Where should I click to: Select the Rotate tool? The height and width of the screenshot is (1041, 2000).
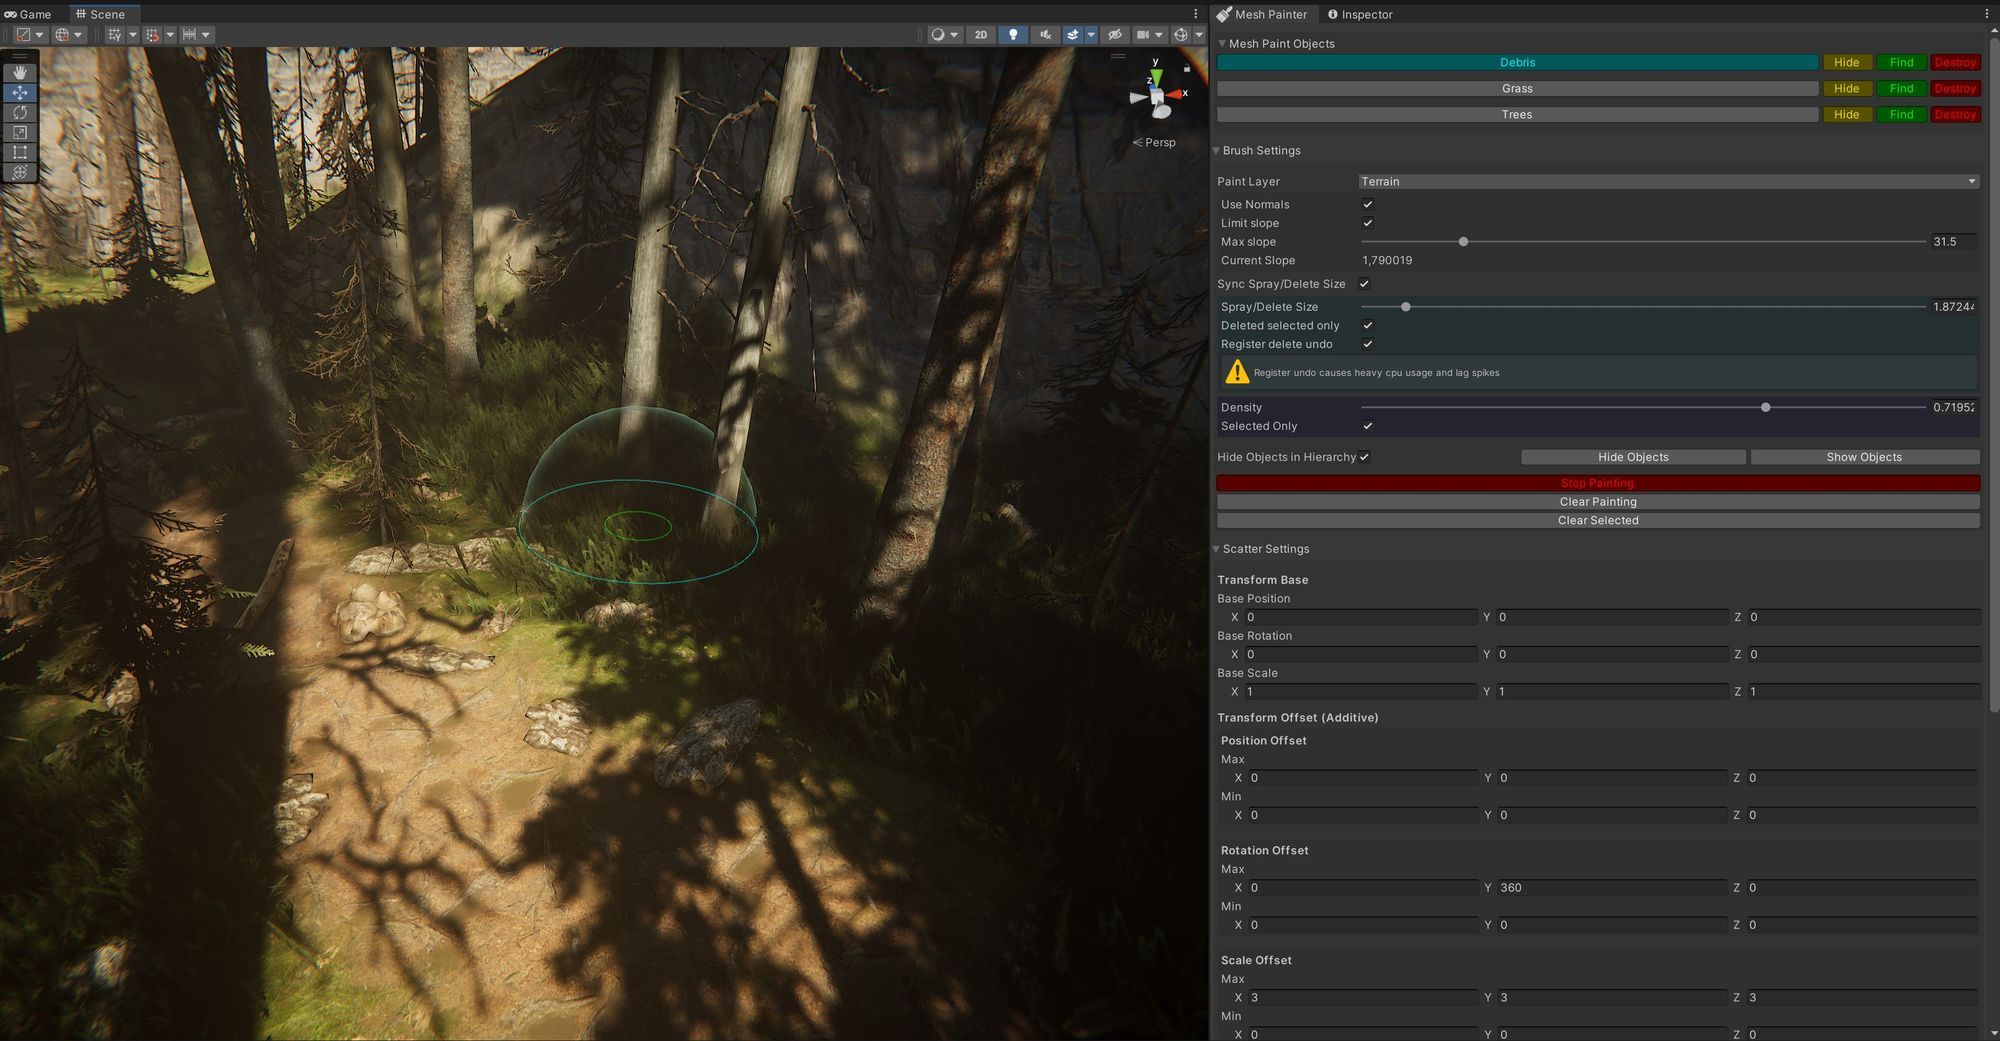point(20,112)
